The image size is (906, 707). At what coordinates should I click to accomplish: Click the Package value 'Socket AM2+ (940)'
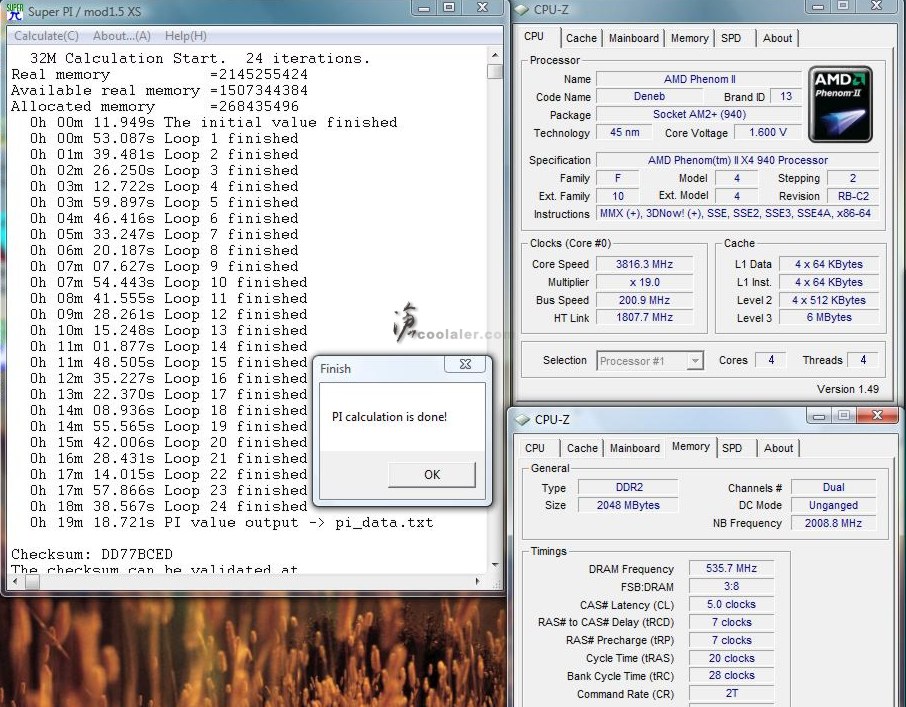tap(699, 114)
